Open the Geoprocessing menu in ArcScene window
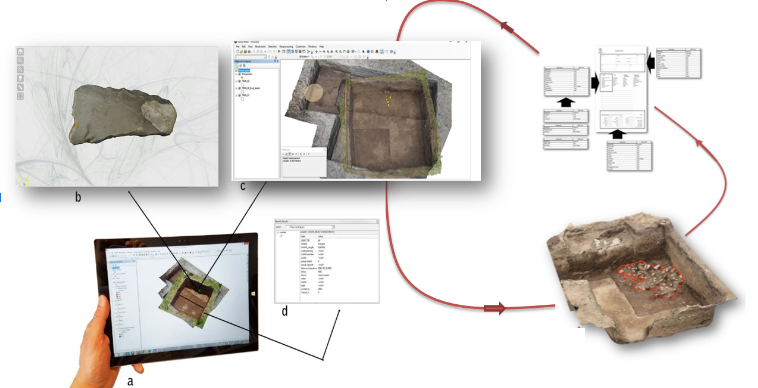Viewport: 758px width, 388px height. click(x=286, y=46)
